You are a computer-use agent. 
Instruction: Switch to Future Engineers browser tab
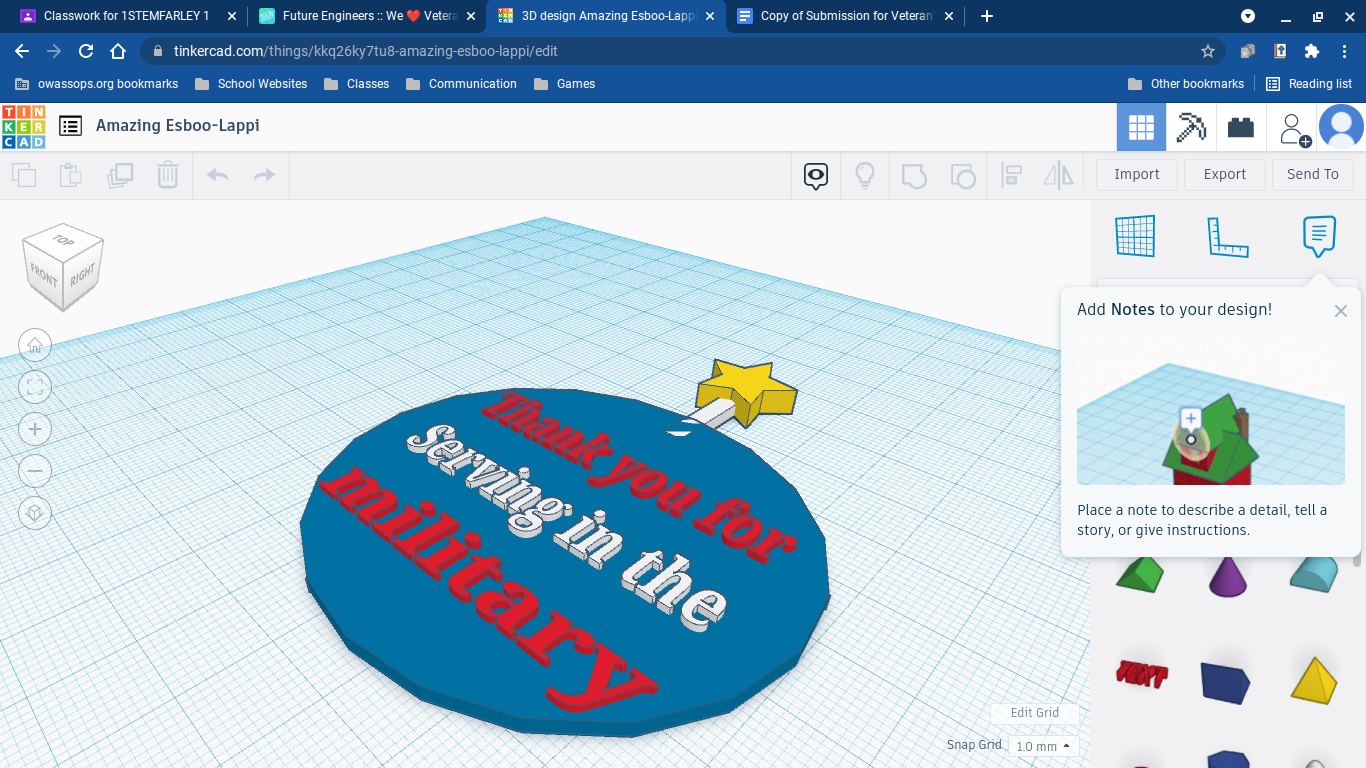coord(366,16)
